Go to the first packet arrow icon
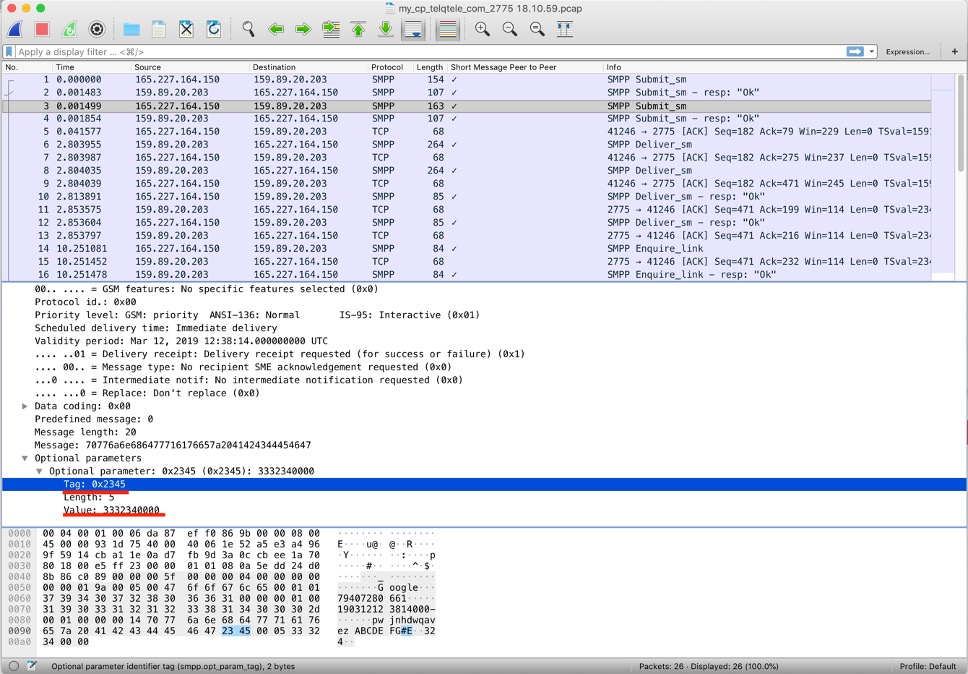This screenshot has width=968, height=674. click(359, 29)
